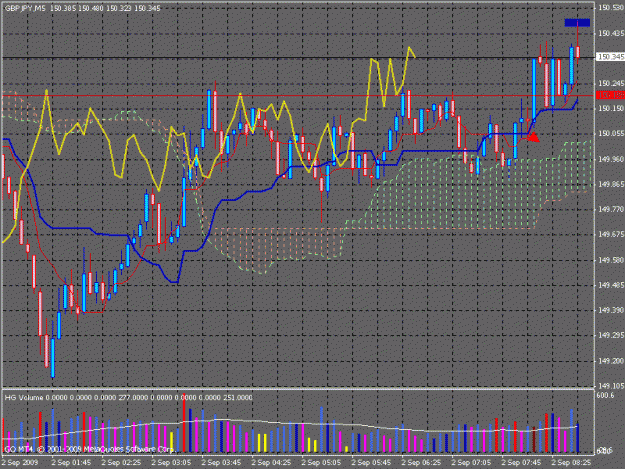Click the red triangle signal marker on chart

[x=533, y=137]
